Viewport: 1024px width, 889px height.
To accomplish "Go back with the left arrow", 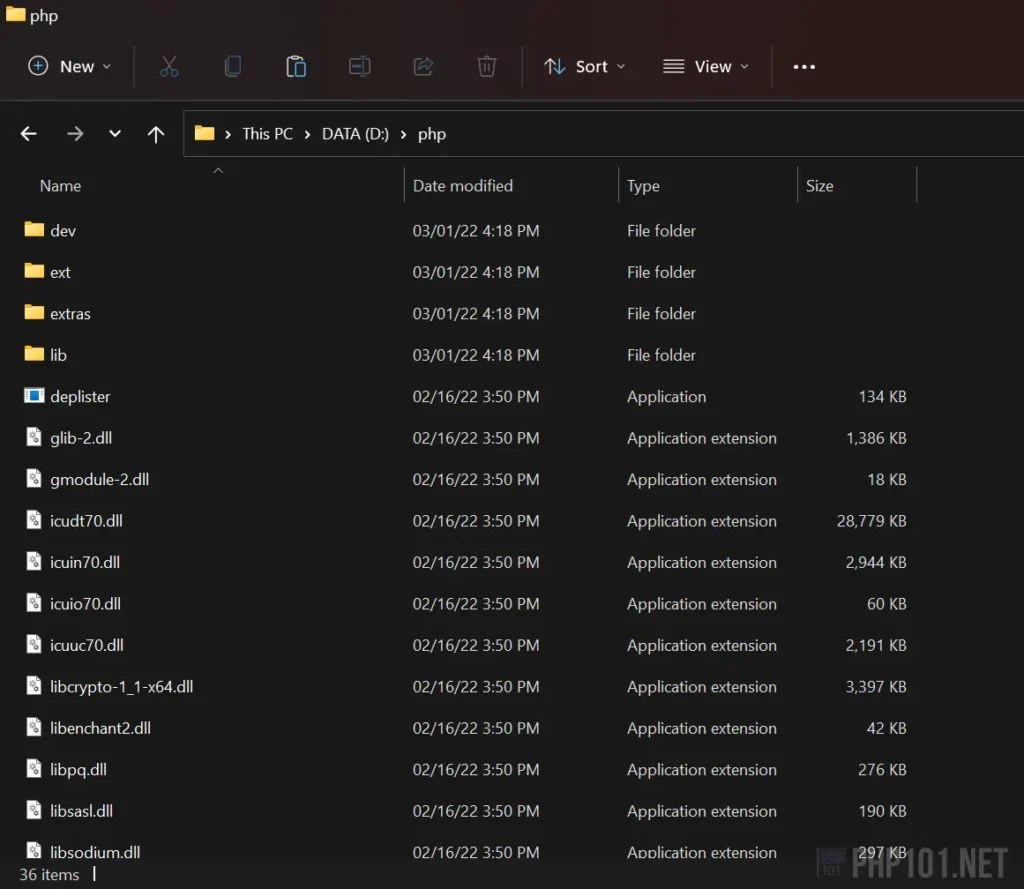I will (29, 134).
